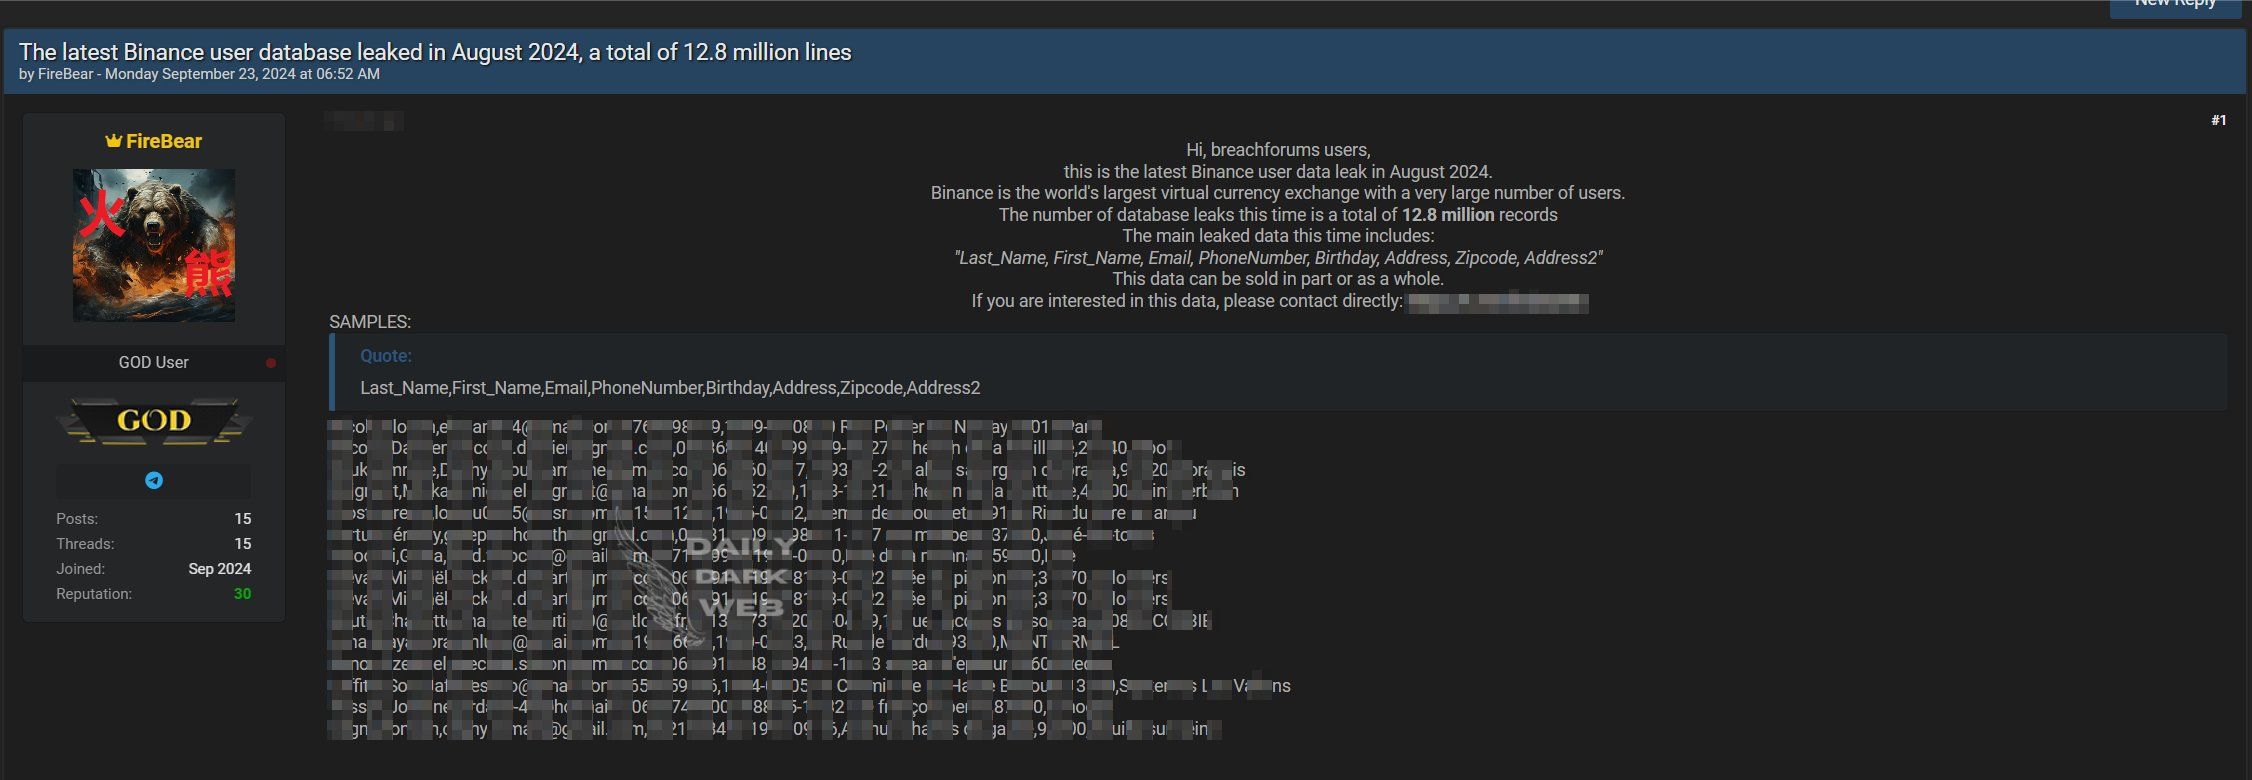Click the author name FireBear in the thread byline
This screenshot has height=780, width=2252.
coord(65,74)
